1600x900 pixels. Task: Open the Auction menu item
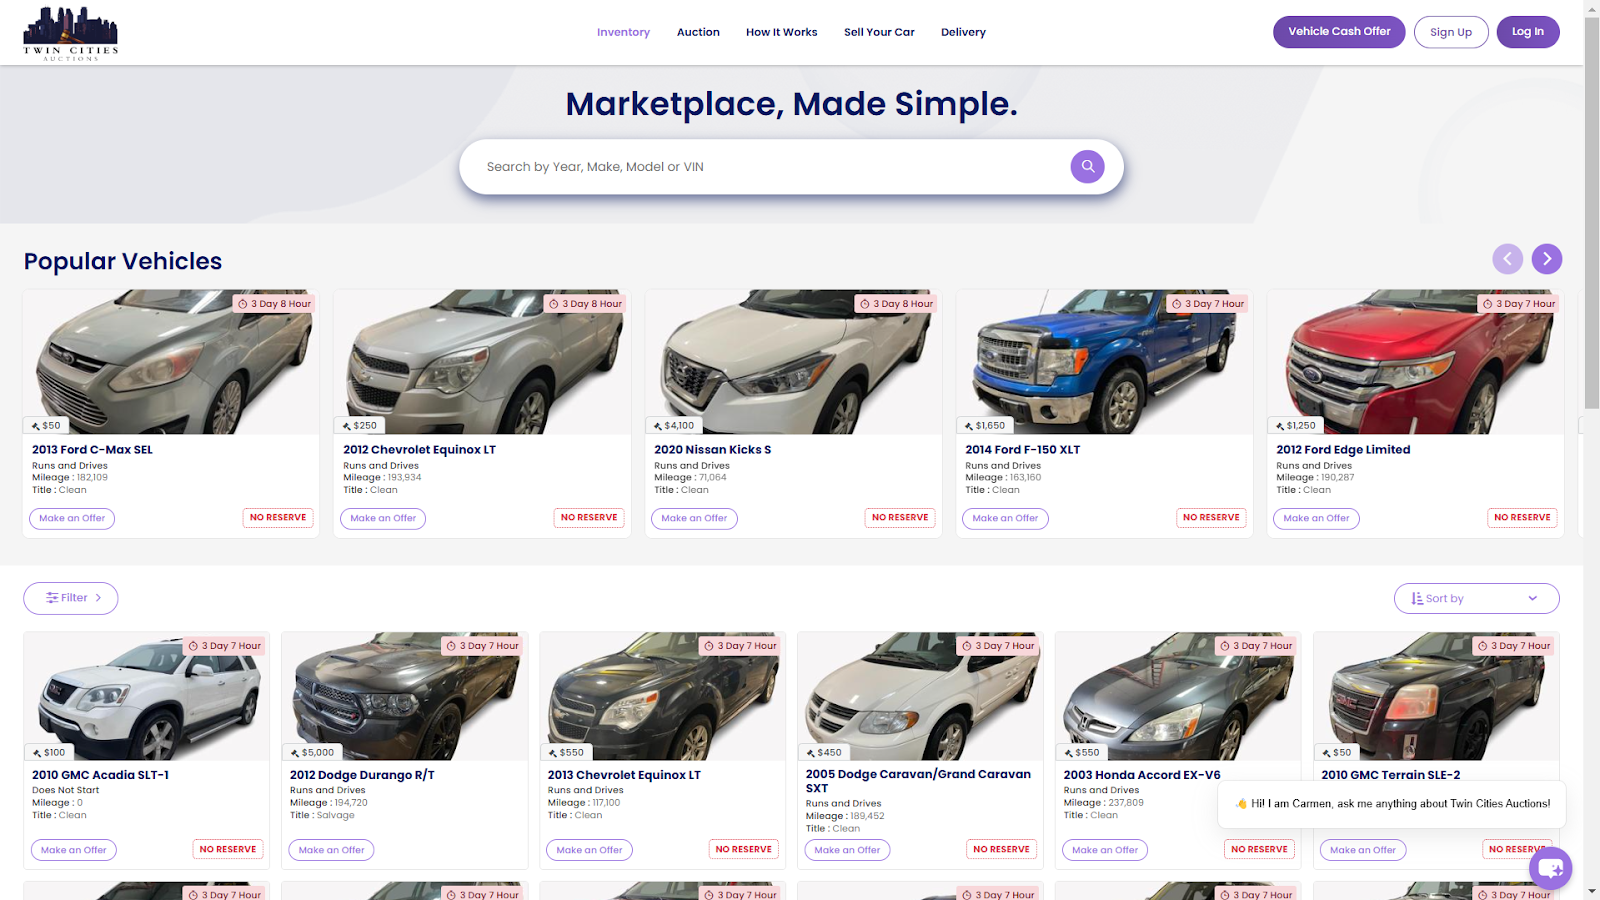coord(698,32)
